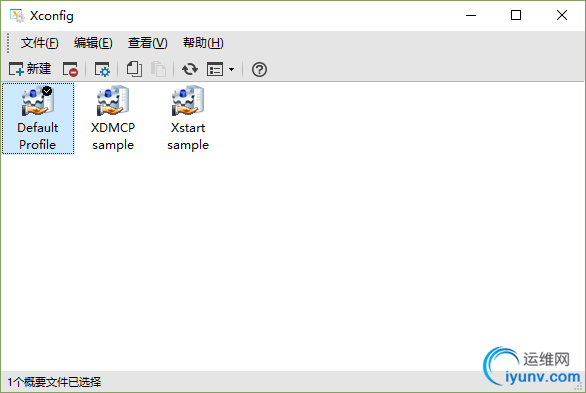This screenshot has height=393, width=586.
Task: Maximize the Xconfig window
Action: [516, 15]
